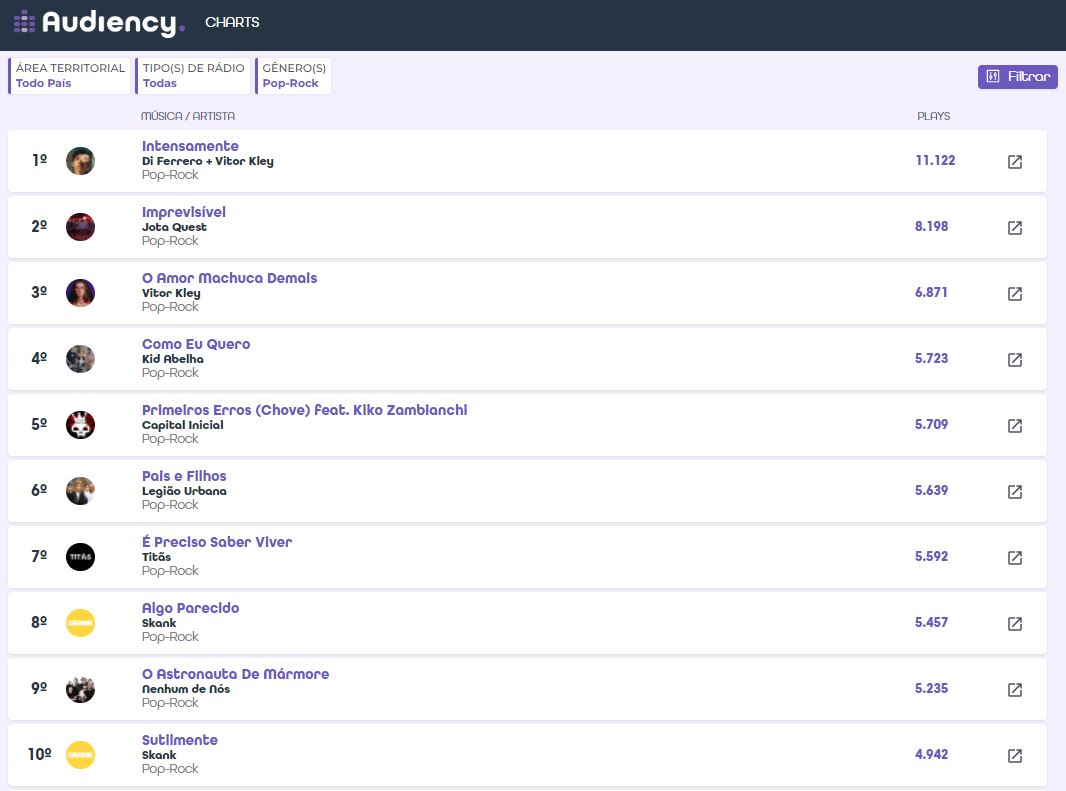Open the CHARTS menu item
Viewport: 1066px width, 791px height.
(232, 22)
